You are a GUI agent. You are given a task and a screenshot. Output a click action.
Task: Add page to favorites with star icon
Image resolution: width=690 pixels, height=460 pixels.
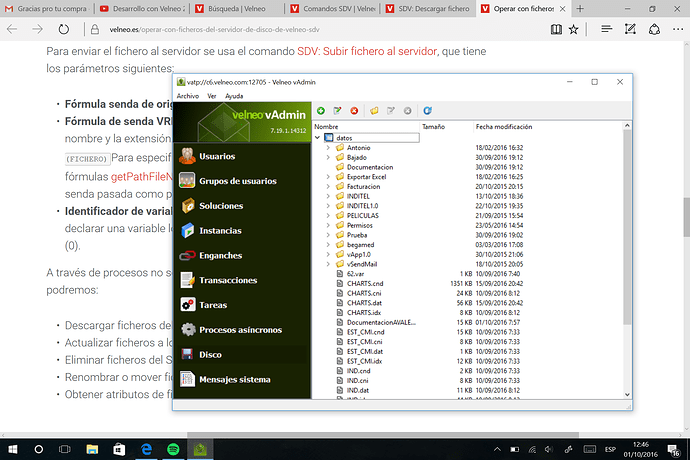(573, 29)
